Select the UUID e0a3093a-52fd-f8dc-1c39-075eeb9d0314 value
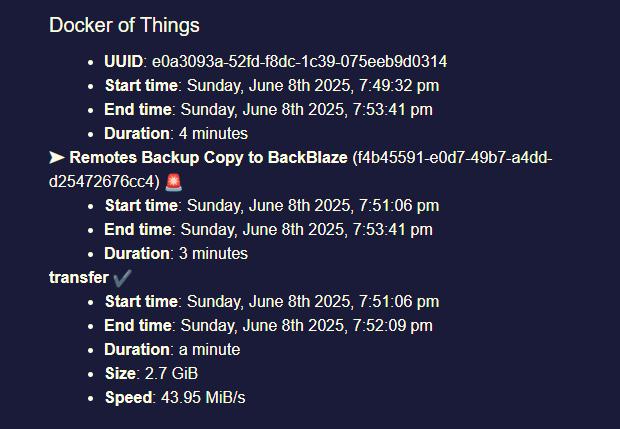 pyautogui.click(x=299, y=62)
